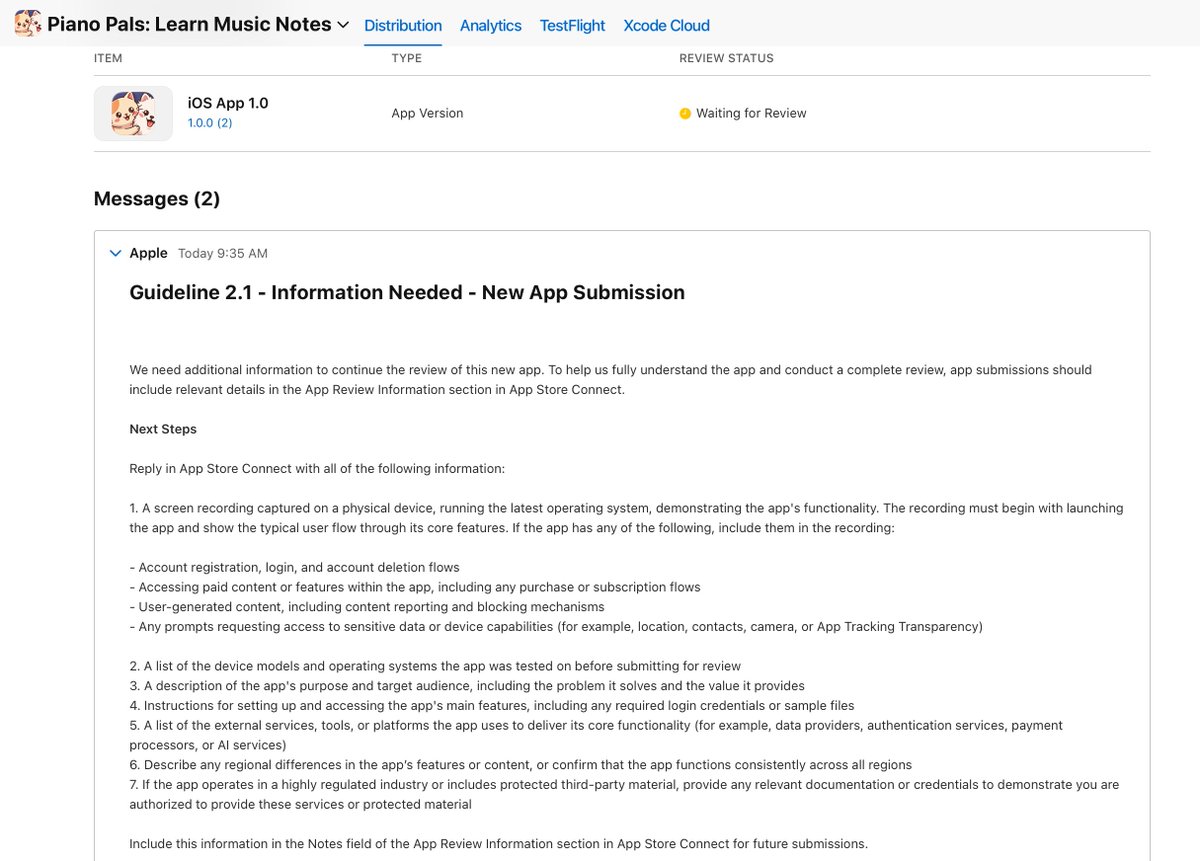Open build link 1.0.0 (2)
The width and height of the screenshot is (1200, 861).
[x=210, y=123]
